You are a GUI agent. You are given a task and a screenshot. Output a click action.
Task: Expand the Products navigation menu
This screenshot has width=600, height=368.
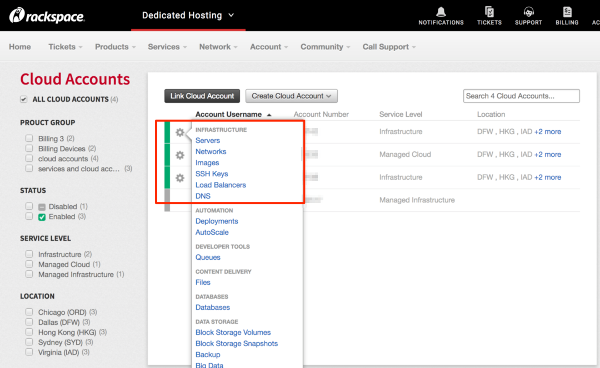coord(115,47)
